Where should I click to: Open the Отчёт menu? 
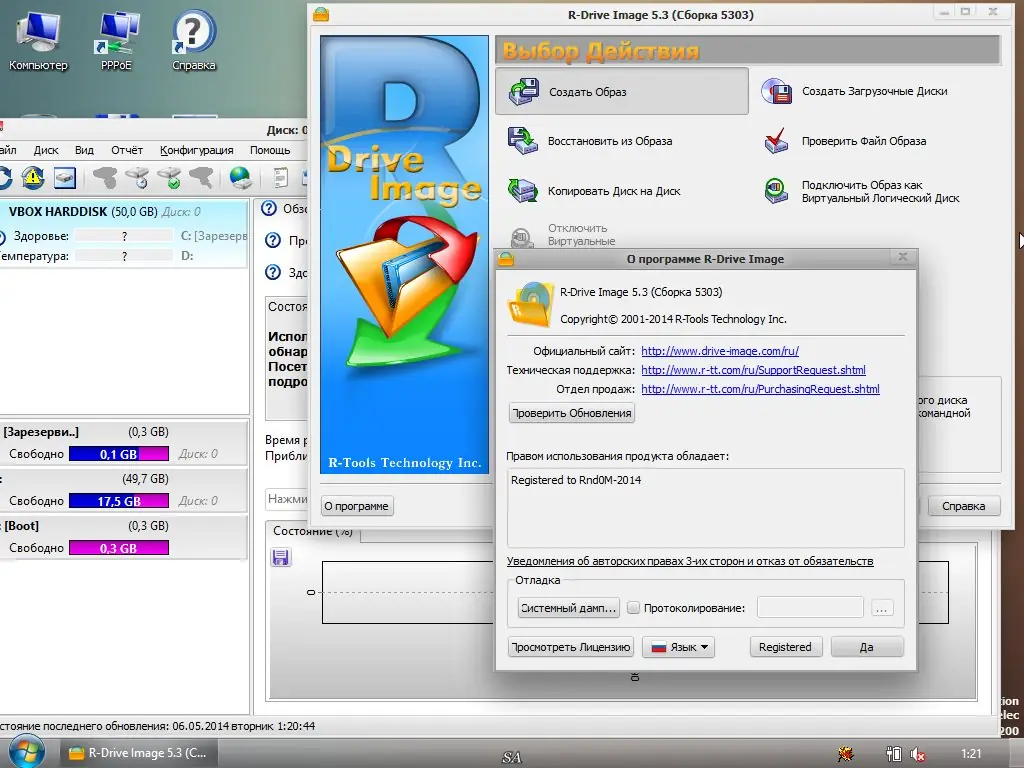(x=127, y=150)
